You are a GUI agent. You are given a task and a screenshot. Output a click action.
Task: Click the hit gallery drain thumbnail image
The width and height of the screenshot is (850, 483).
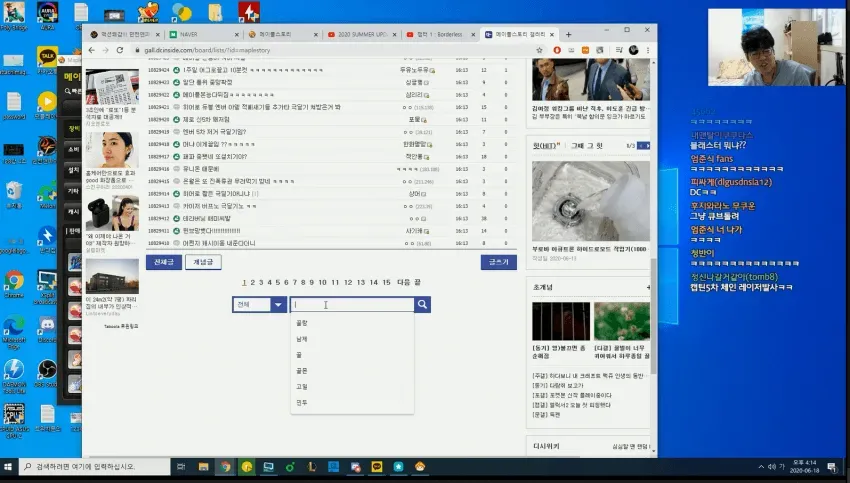[591, 201]
